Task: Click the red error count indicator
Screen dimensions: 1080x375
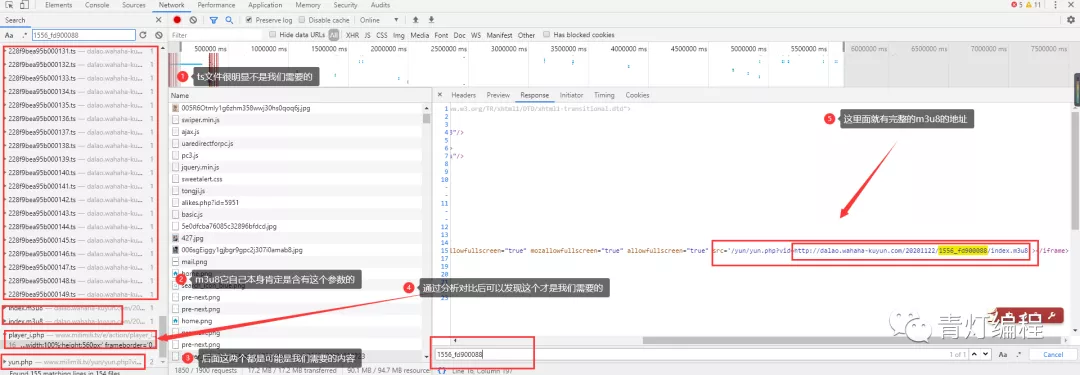Action: tap(1017, 5)
